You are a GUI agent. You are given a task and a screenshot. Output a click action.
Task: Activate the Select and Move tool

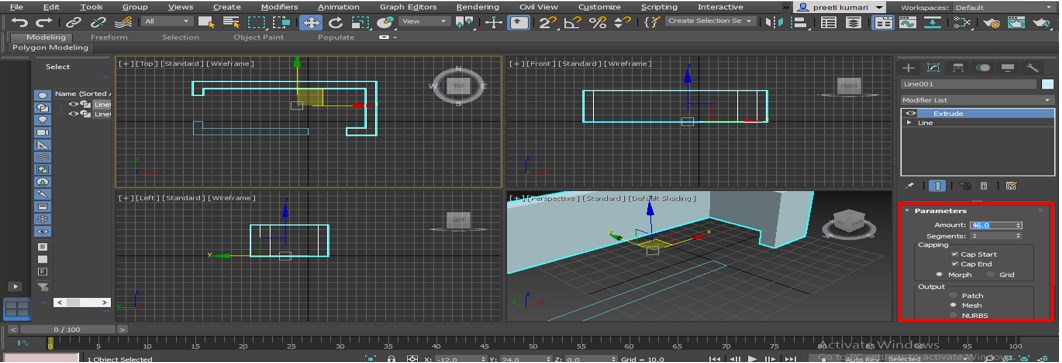click(310, 22)
